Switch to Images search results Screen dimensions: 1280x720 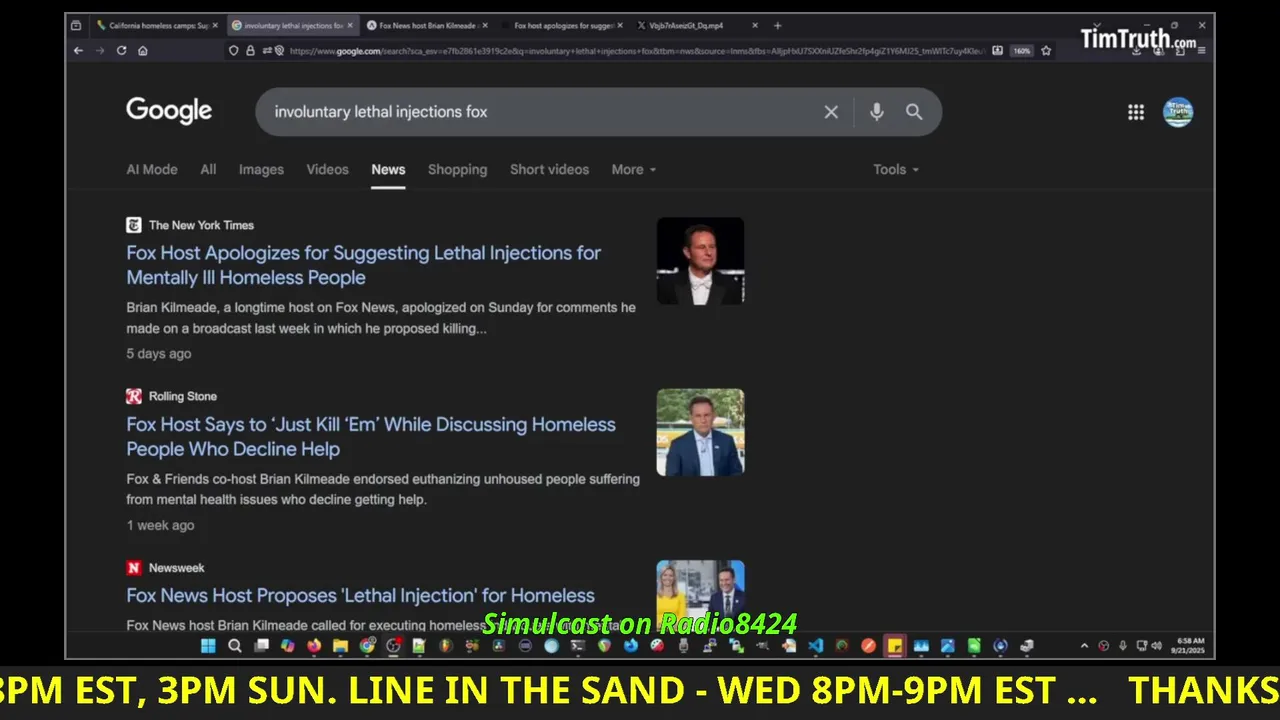(261, 169)
